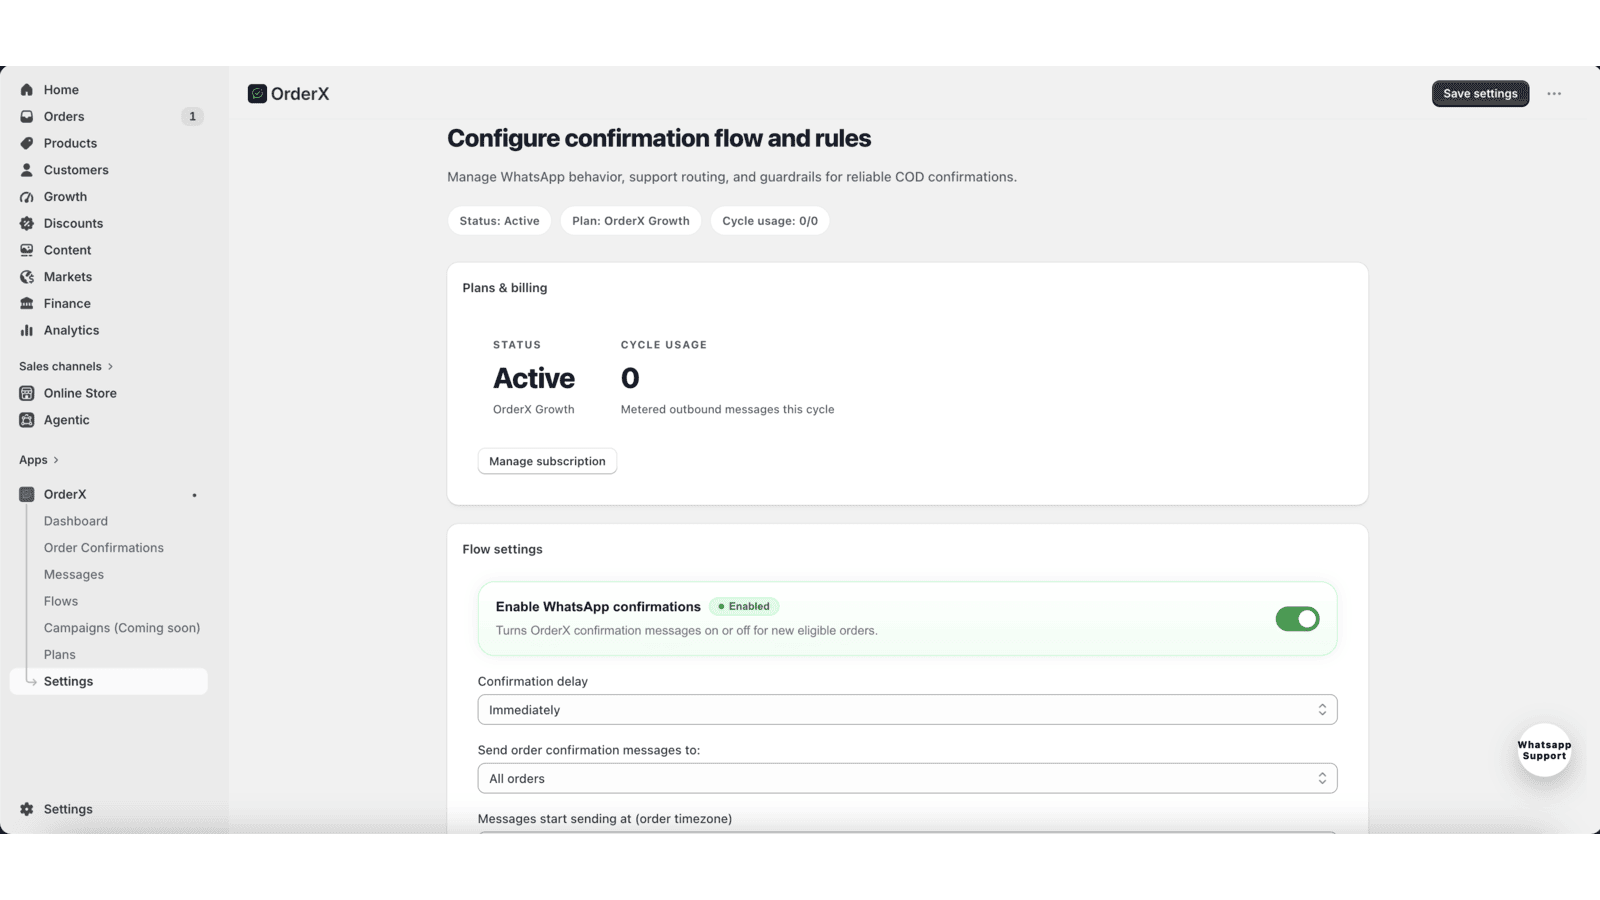This screenshot has width=1600, height=900.
Task: Click the Content icon in sidebar
Action: click(x=27, y=250)
